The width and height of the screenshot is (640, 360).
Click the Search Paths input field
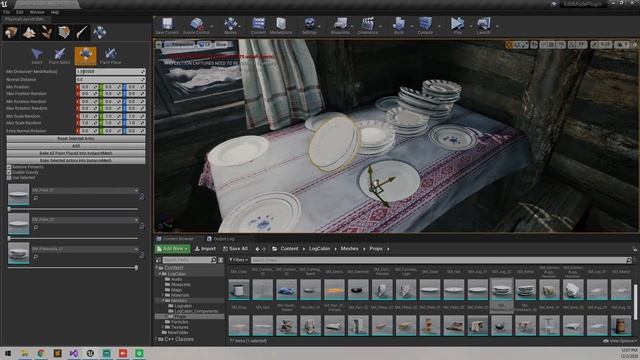point(189,260)
